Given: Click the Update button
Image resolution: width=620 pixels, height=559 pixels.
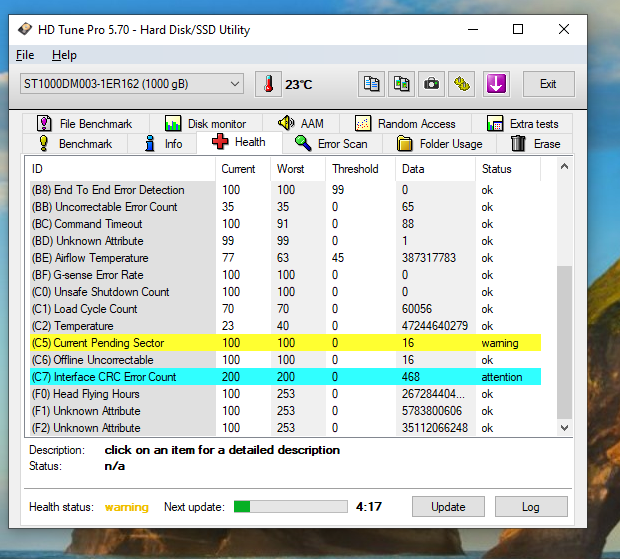Looking at the screenshot, I should [x=448, y=507].
